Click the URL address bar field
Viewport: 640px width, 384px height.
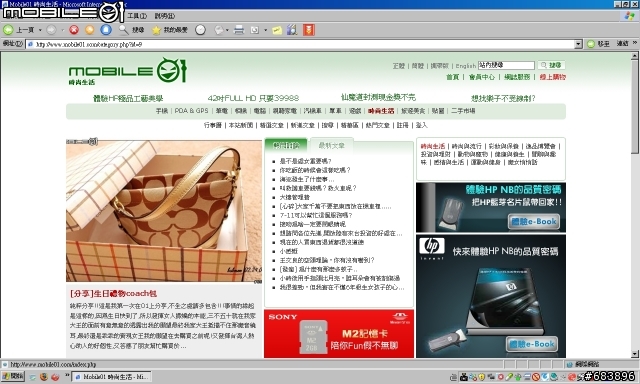click(x=300, y=44)
